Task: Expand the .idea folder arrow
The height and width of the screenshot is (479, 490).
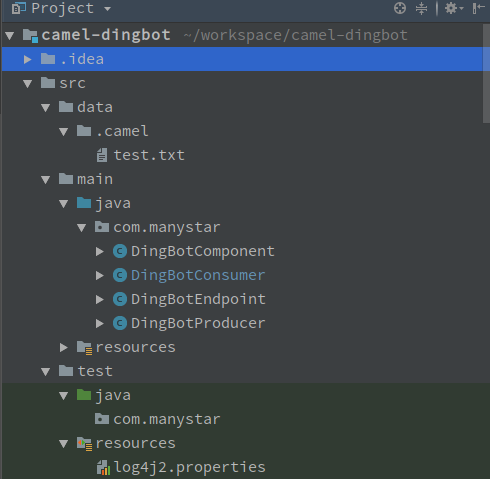Action: click(28, 59)
